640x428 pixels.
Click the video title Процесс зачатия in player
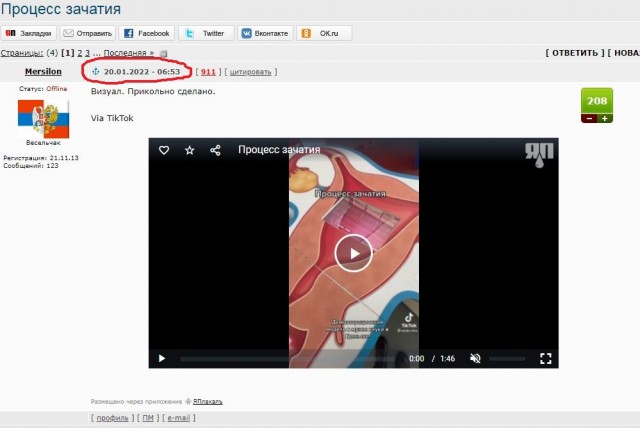click(x=279, y=150)
